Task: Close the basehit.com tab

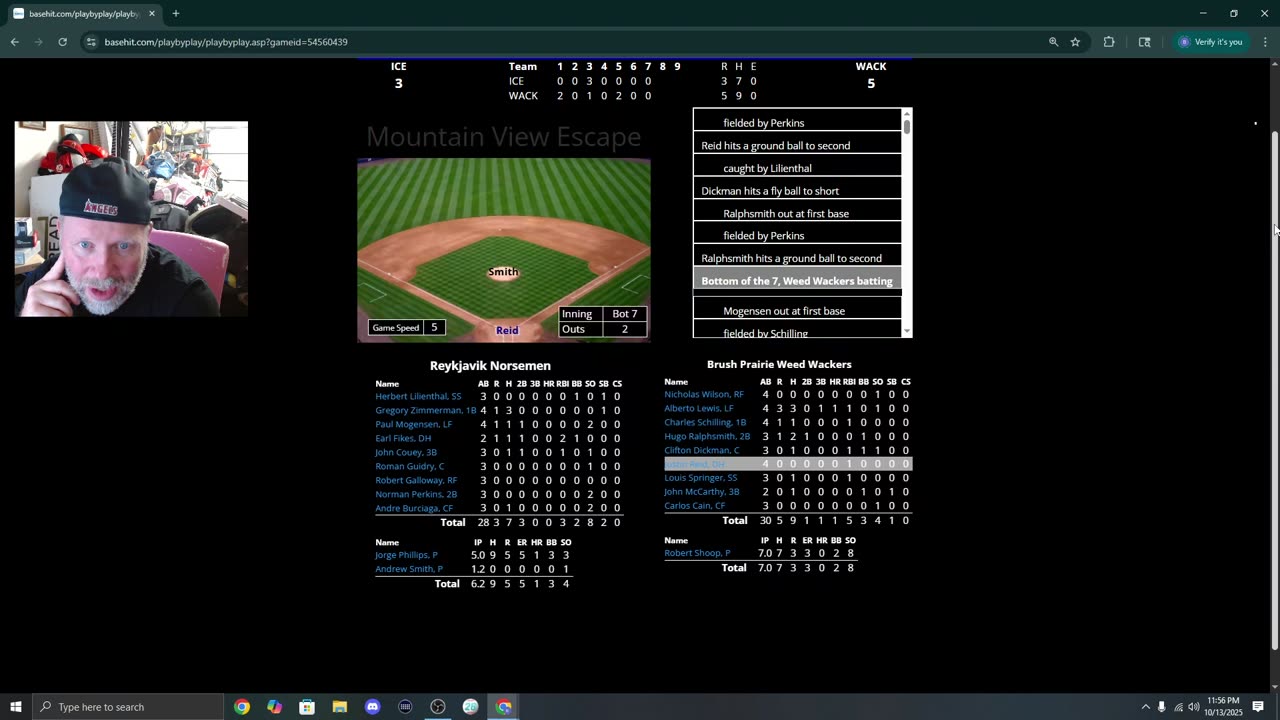Action: [152, 14]
